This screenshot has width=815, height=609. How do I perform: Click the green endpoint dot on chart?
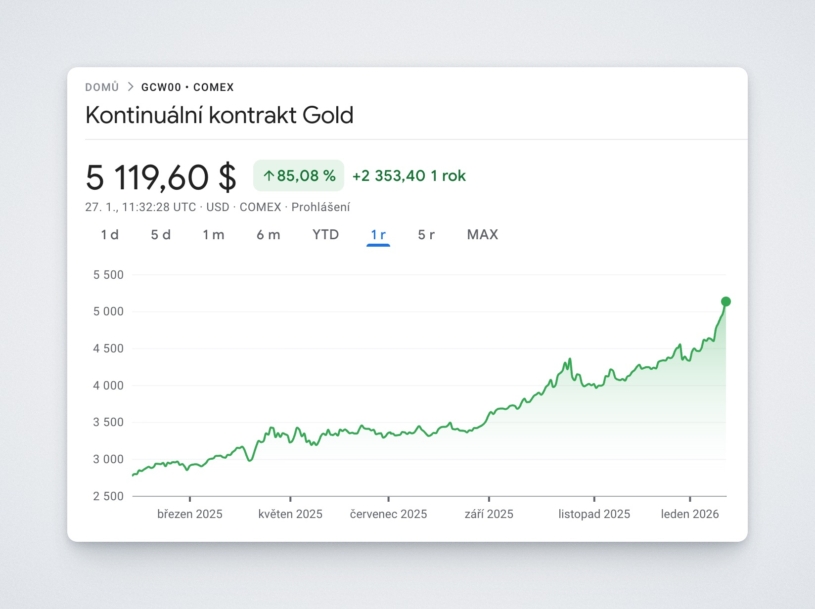coord(726,301)
